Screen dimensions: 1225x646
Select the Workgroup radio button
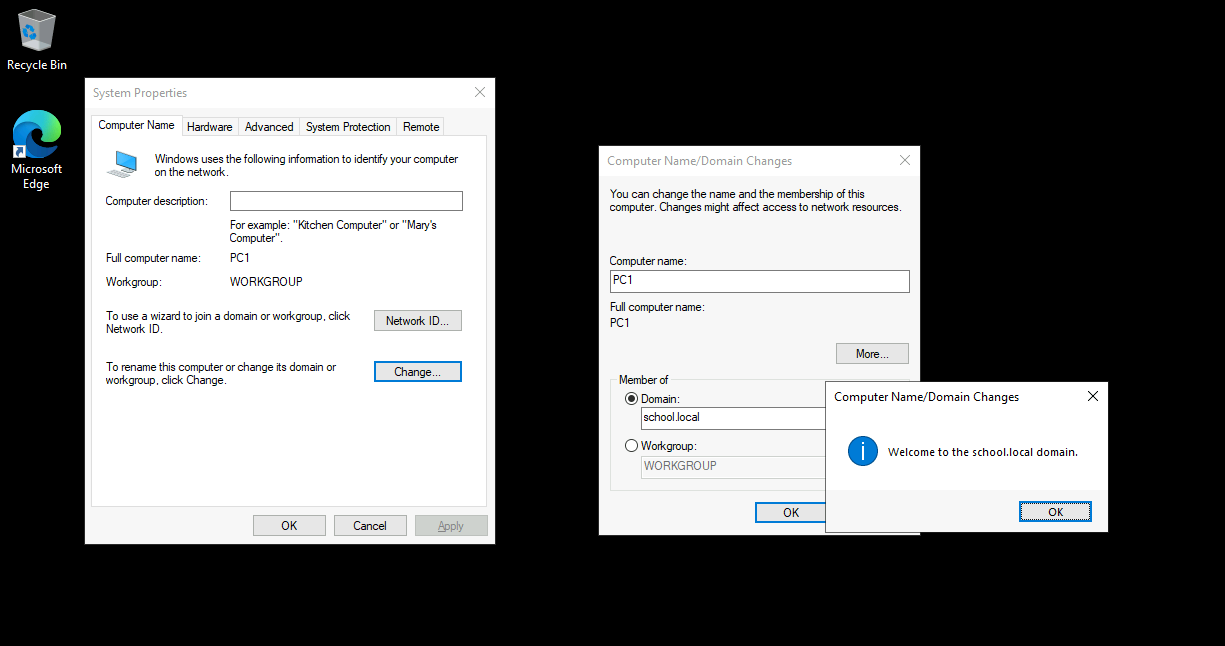pyautogui.click(x=631, y=446)
